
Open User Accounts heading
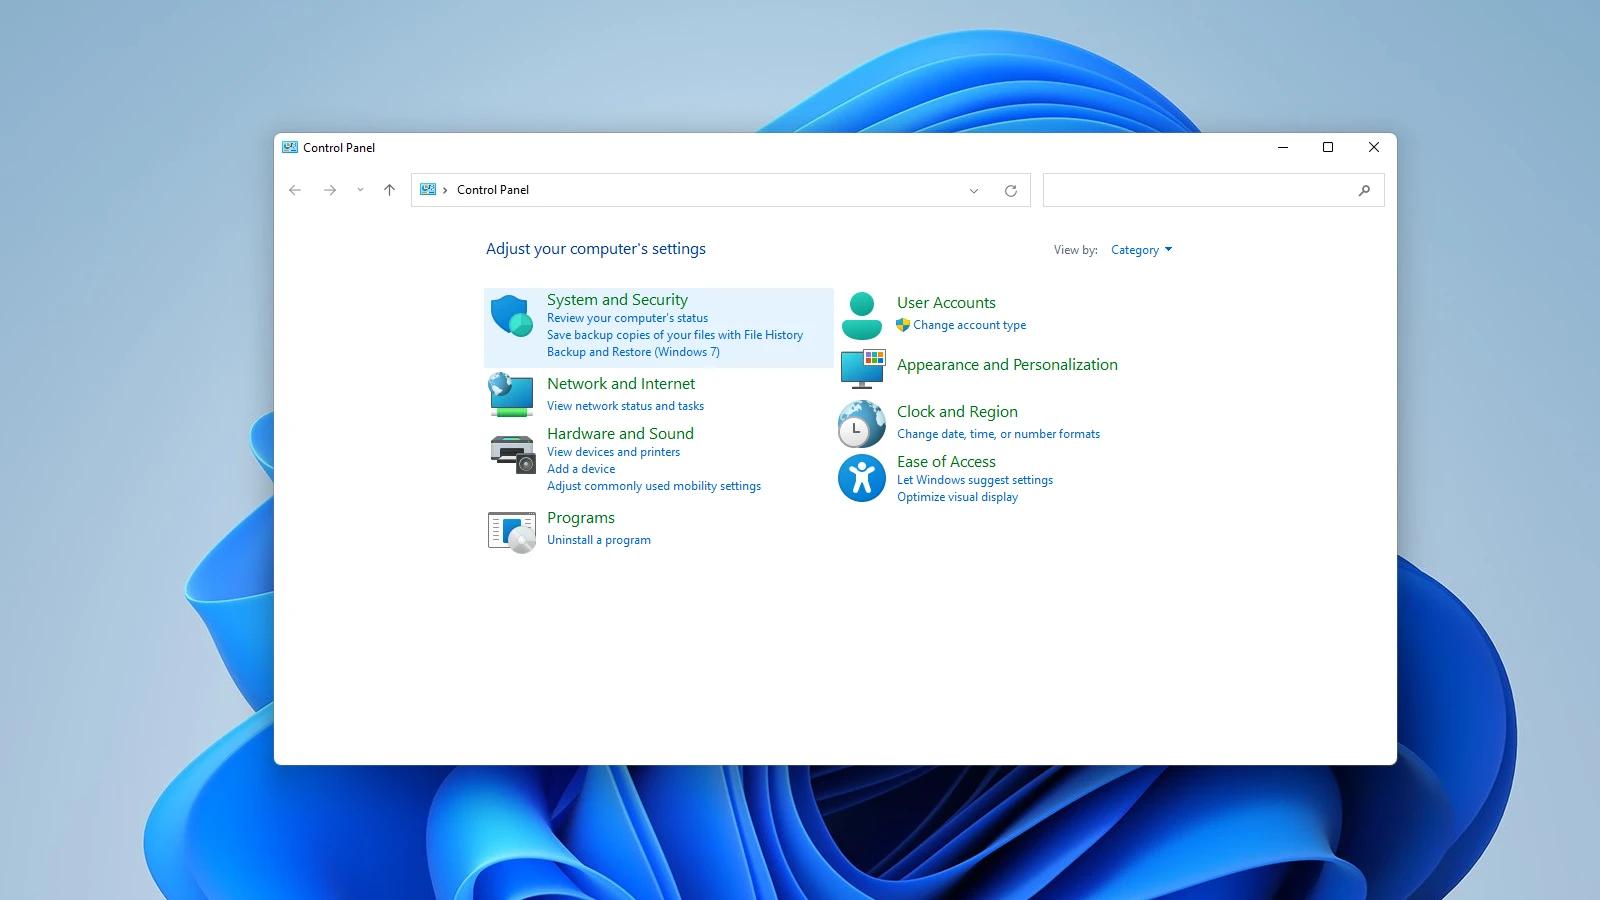pos(946,303)
